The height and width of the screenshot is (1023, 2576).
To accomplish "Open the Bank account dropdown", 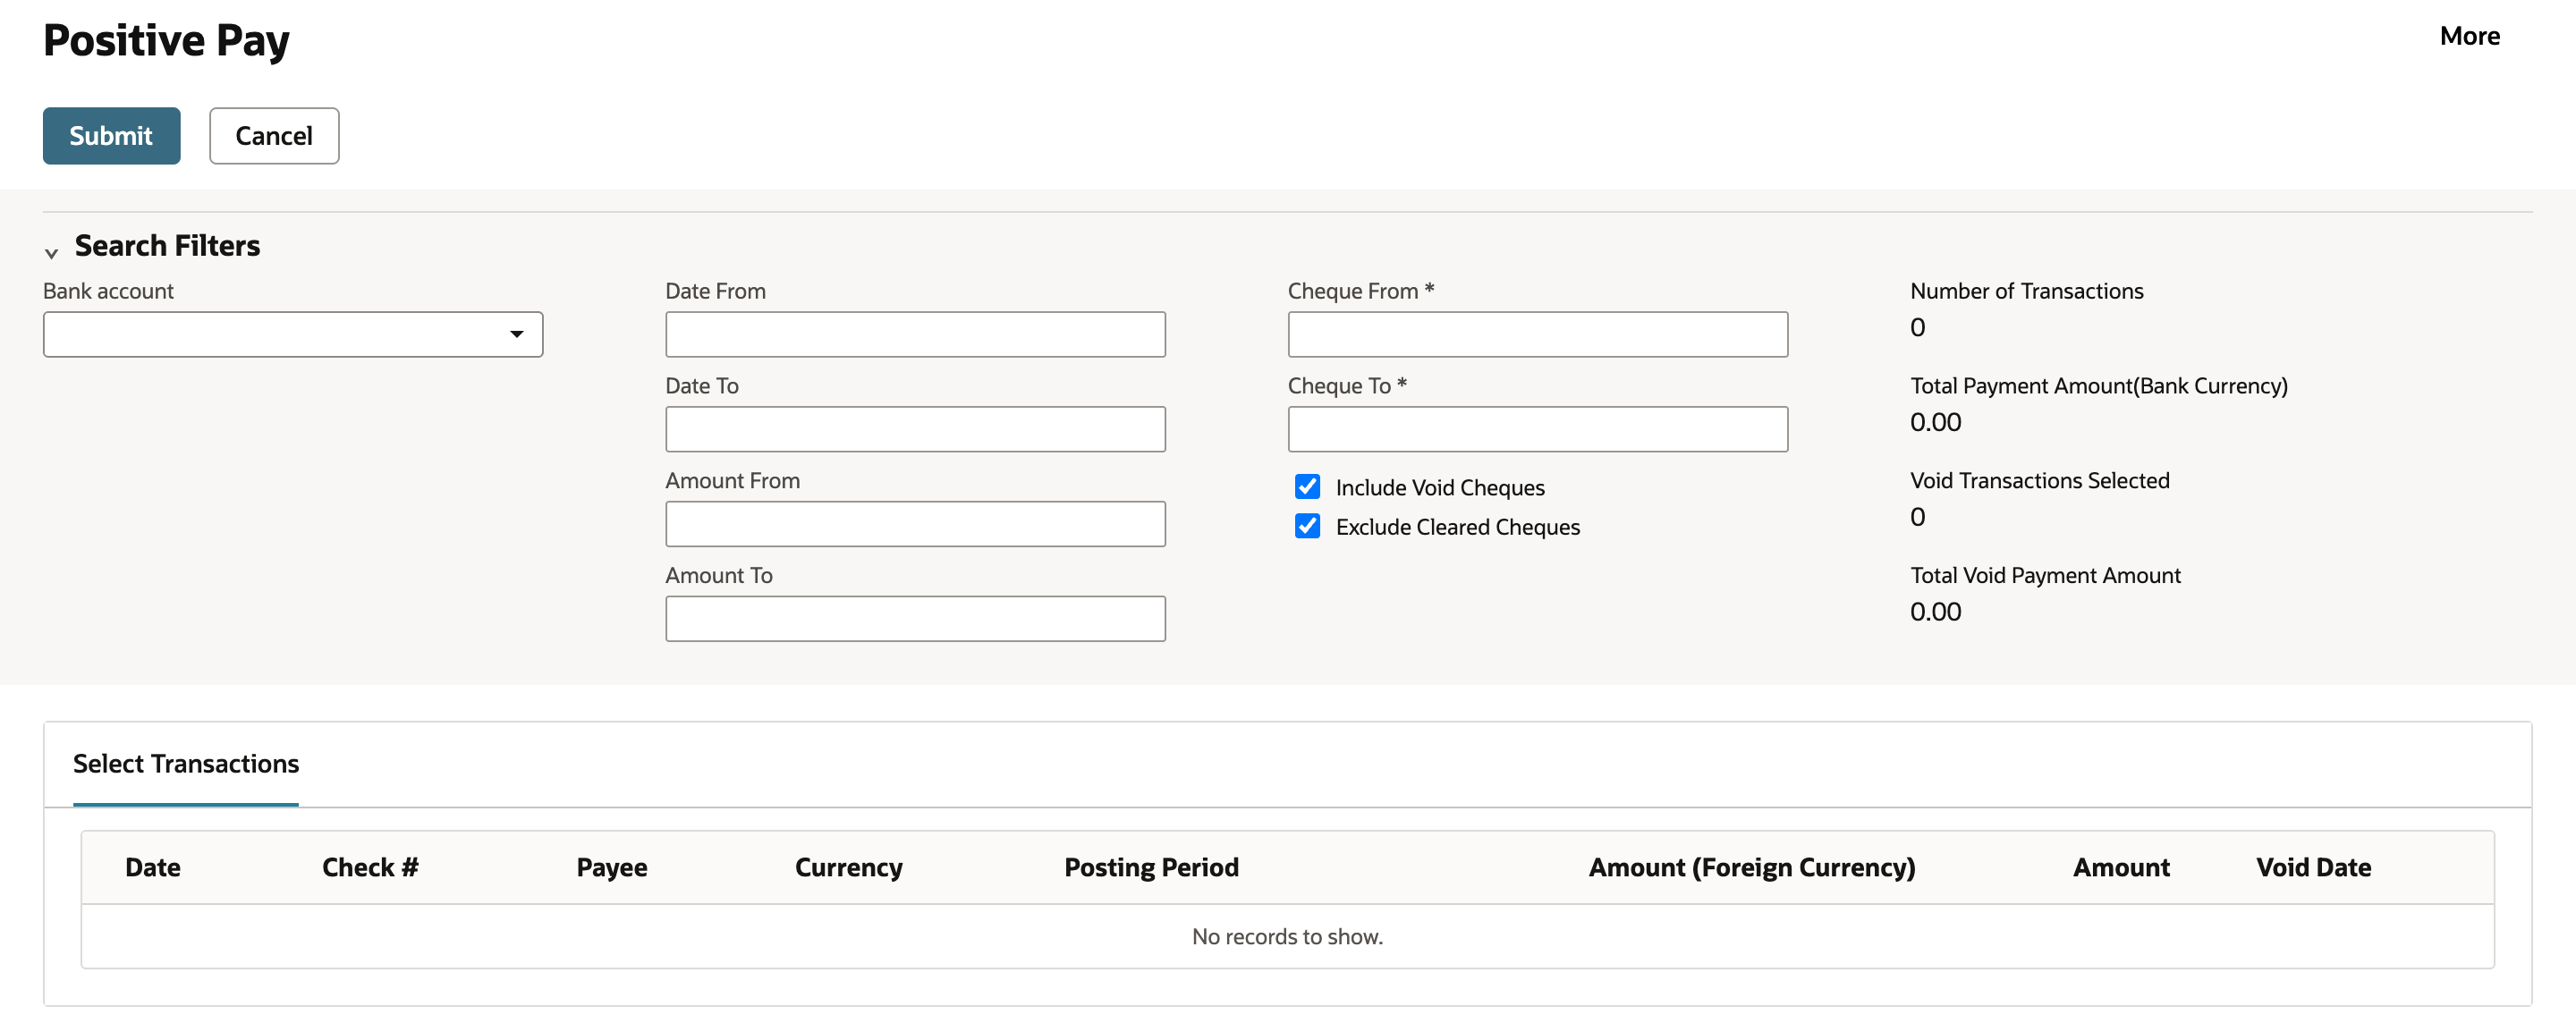I will click(x=293, y=334).
